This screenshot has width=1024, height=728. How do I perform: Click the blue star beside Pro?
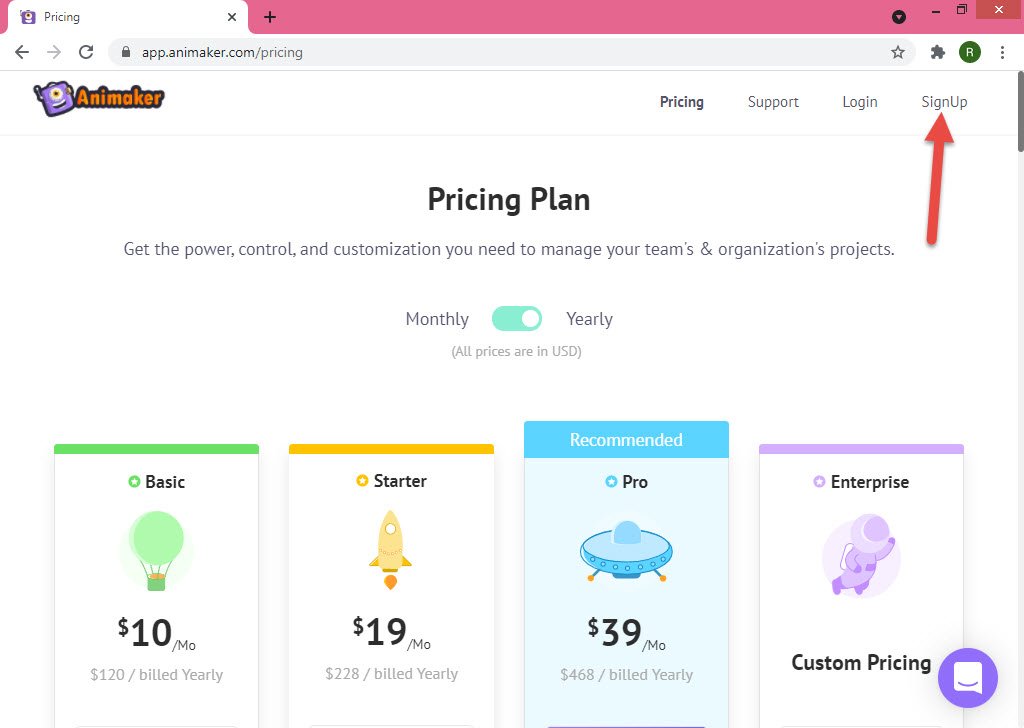(611, 482)
